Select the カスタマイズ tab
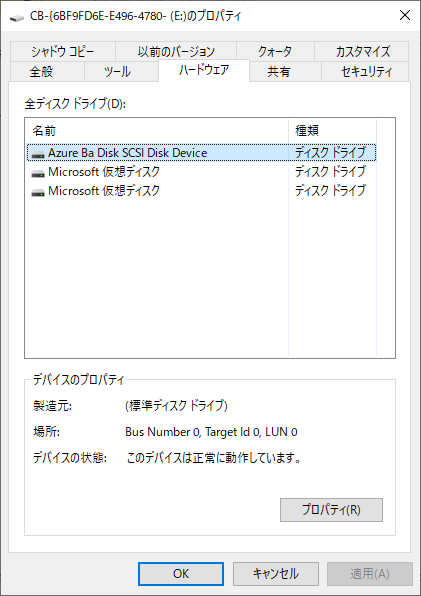Image resolution: width=421 pixels, height=596 pixels. (x=362, y=51)
